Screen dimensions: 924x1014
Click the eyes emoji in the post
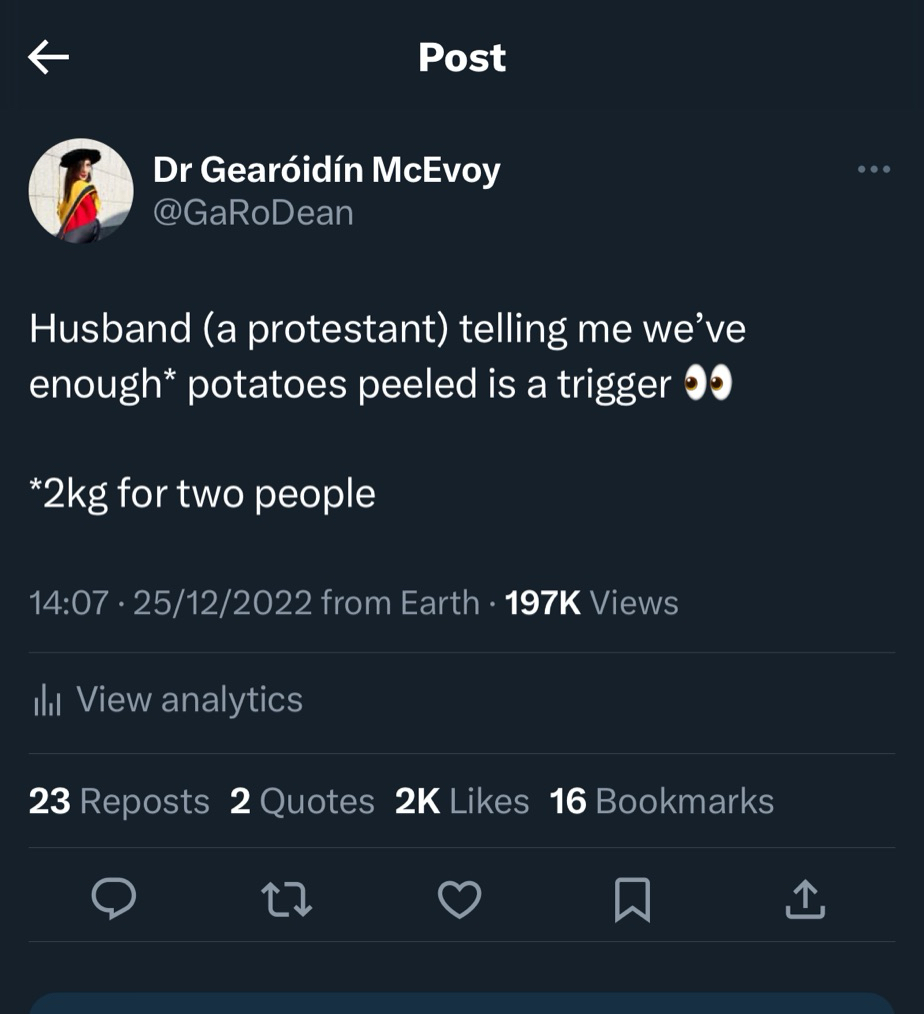[x=708, y=384]
